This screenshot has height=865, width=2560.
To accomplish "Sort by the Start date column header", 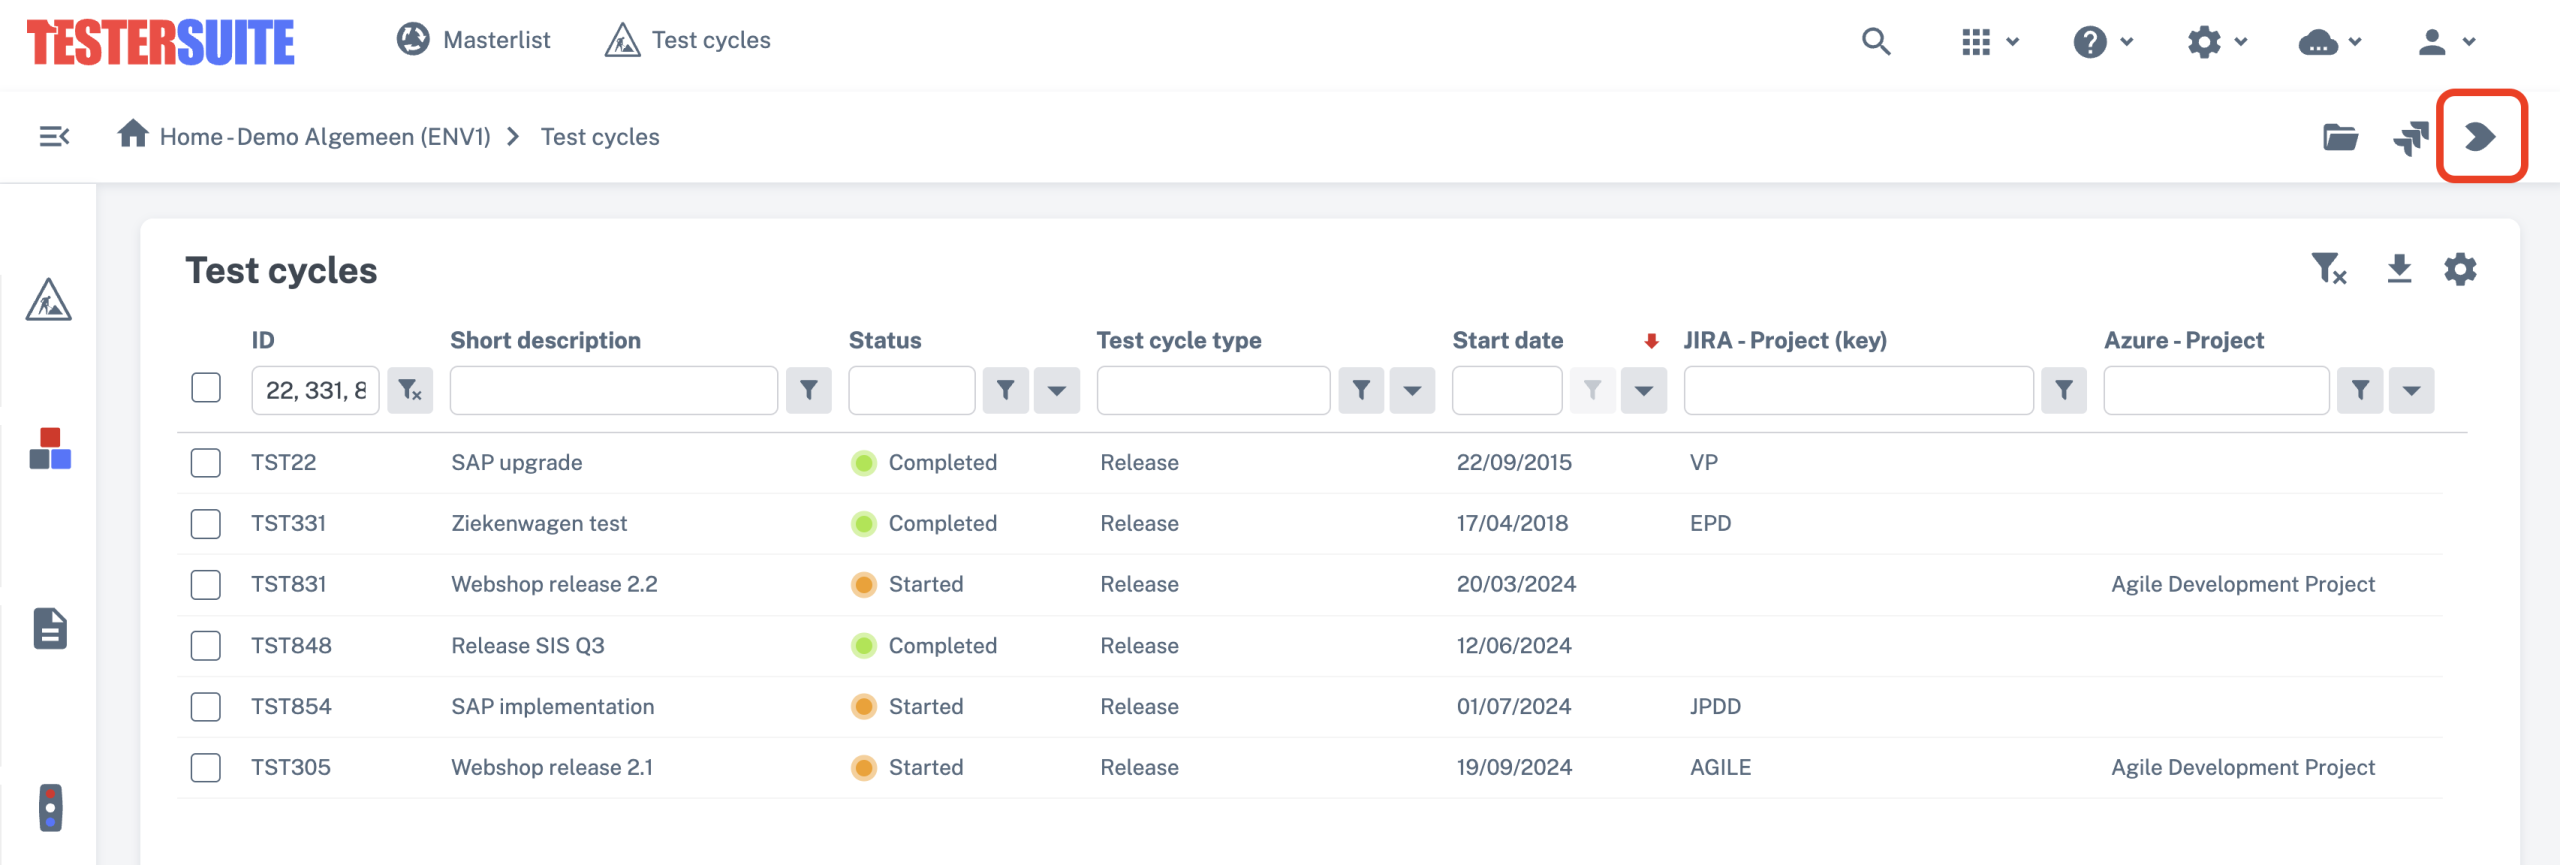I will click(x=1507, y=341).
